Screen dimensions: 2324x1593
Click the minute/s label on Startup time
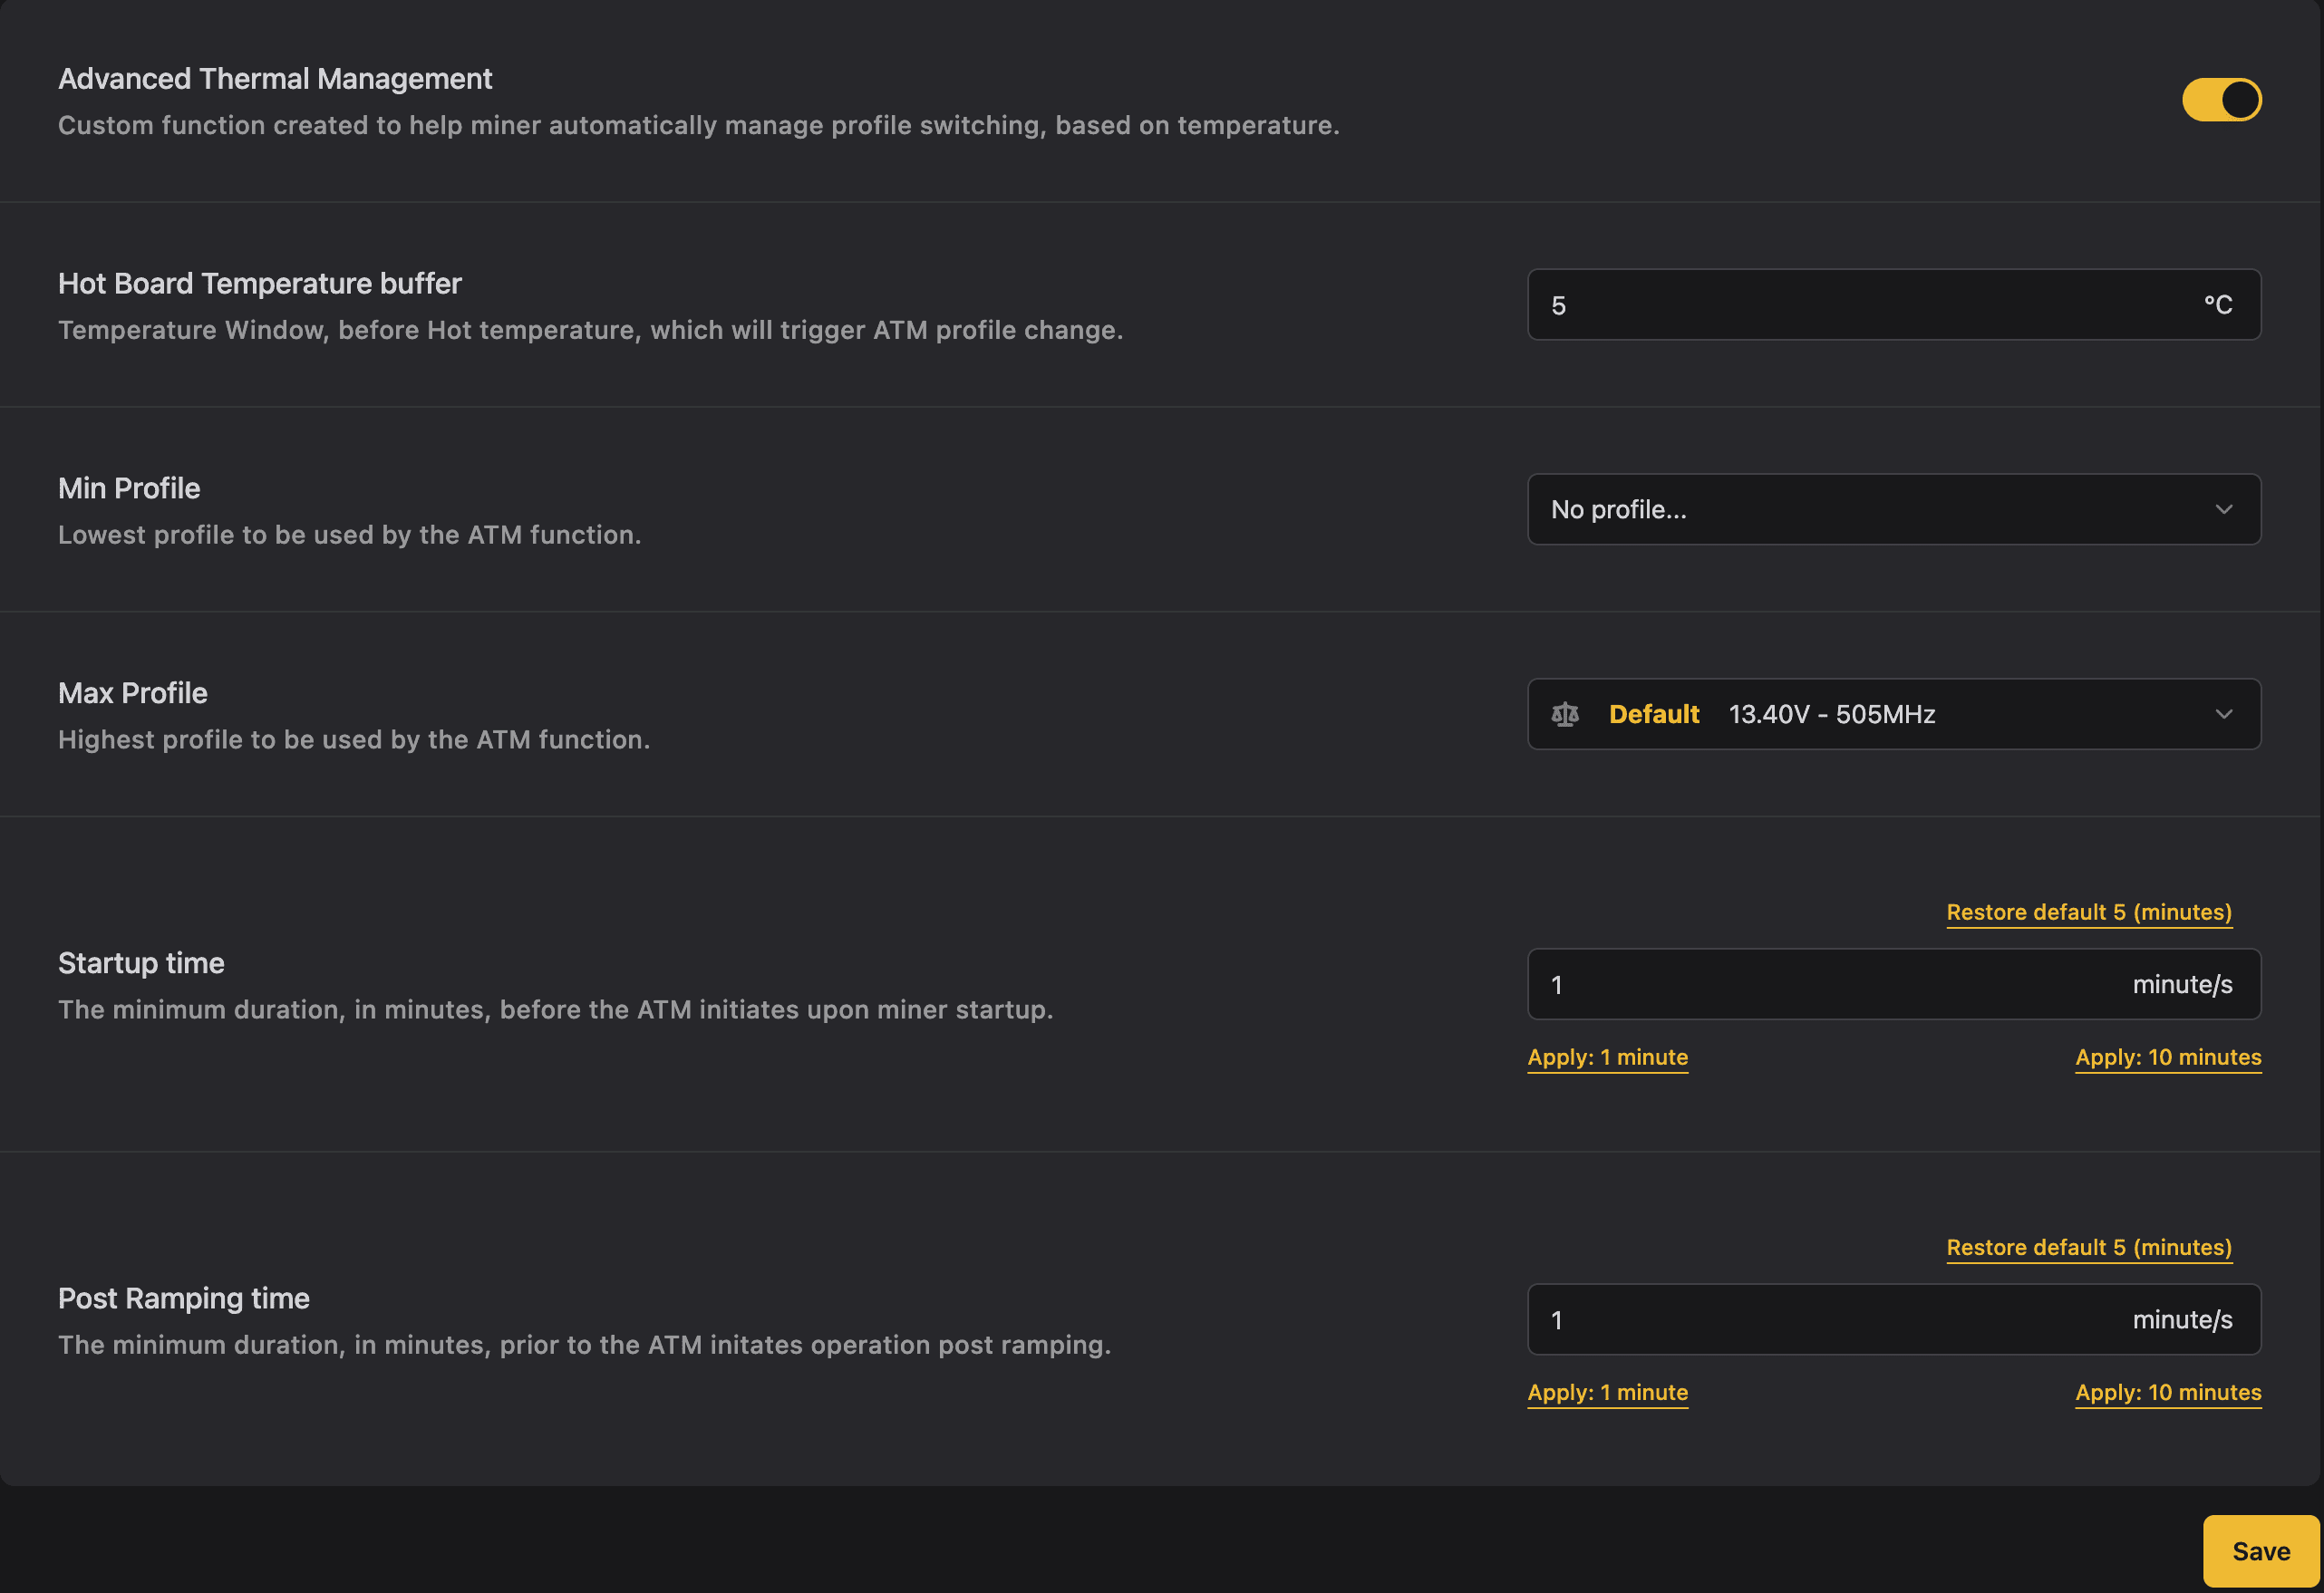[2183, 984]
